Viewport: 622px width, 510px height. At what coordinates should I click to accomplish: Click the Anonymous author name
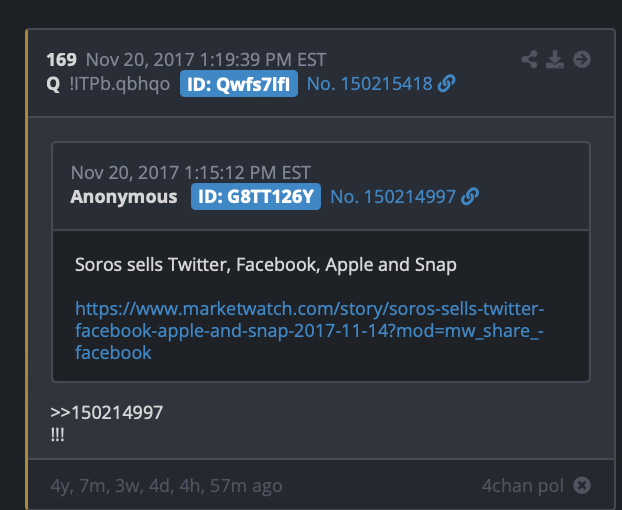click(124, 196)
